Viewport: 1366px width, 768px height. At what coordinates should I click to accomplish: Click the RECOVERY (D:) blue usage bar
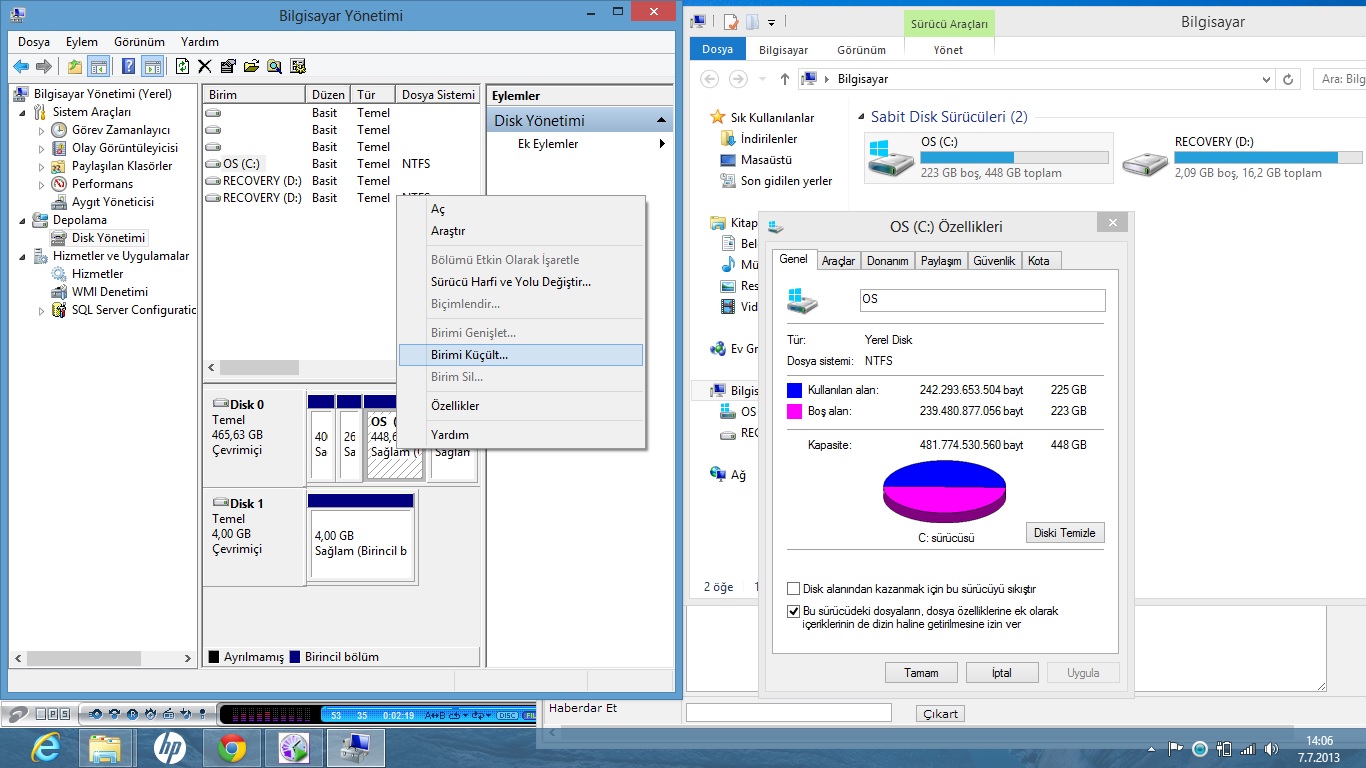coord(1268,157)
